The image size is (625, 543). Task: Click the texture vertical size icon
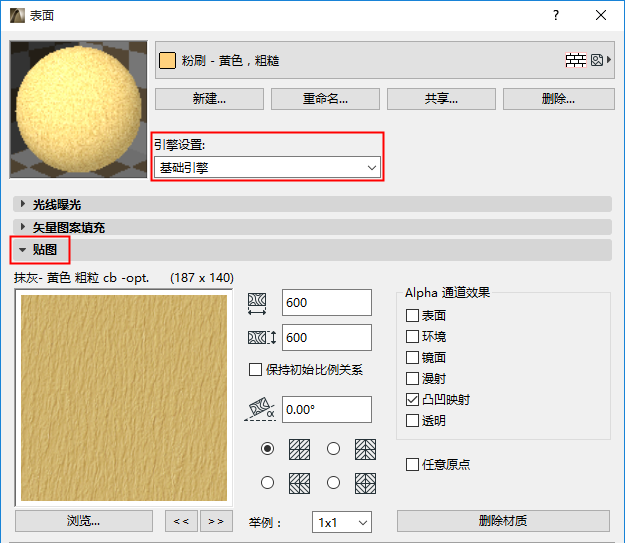point(262,338)
